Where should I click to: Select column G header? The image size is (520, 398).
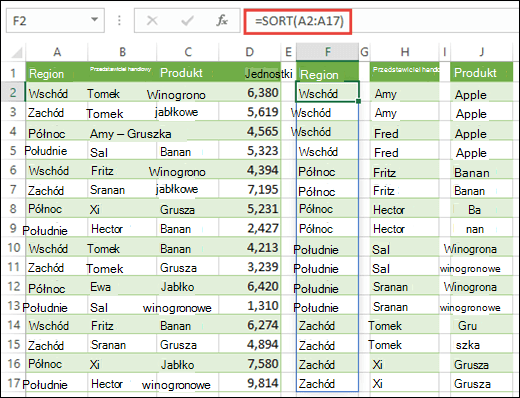click(x=364, y=52)
